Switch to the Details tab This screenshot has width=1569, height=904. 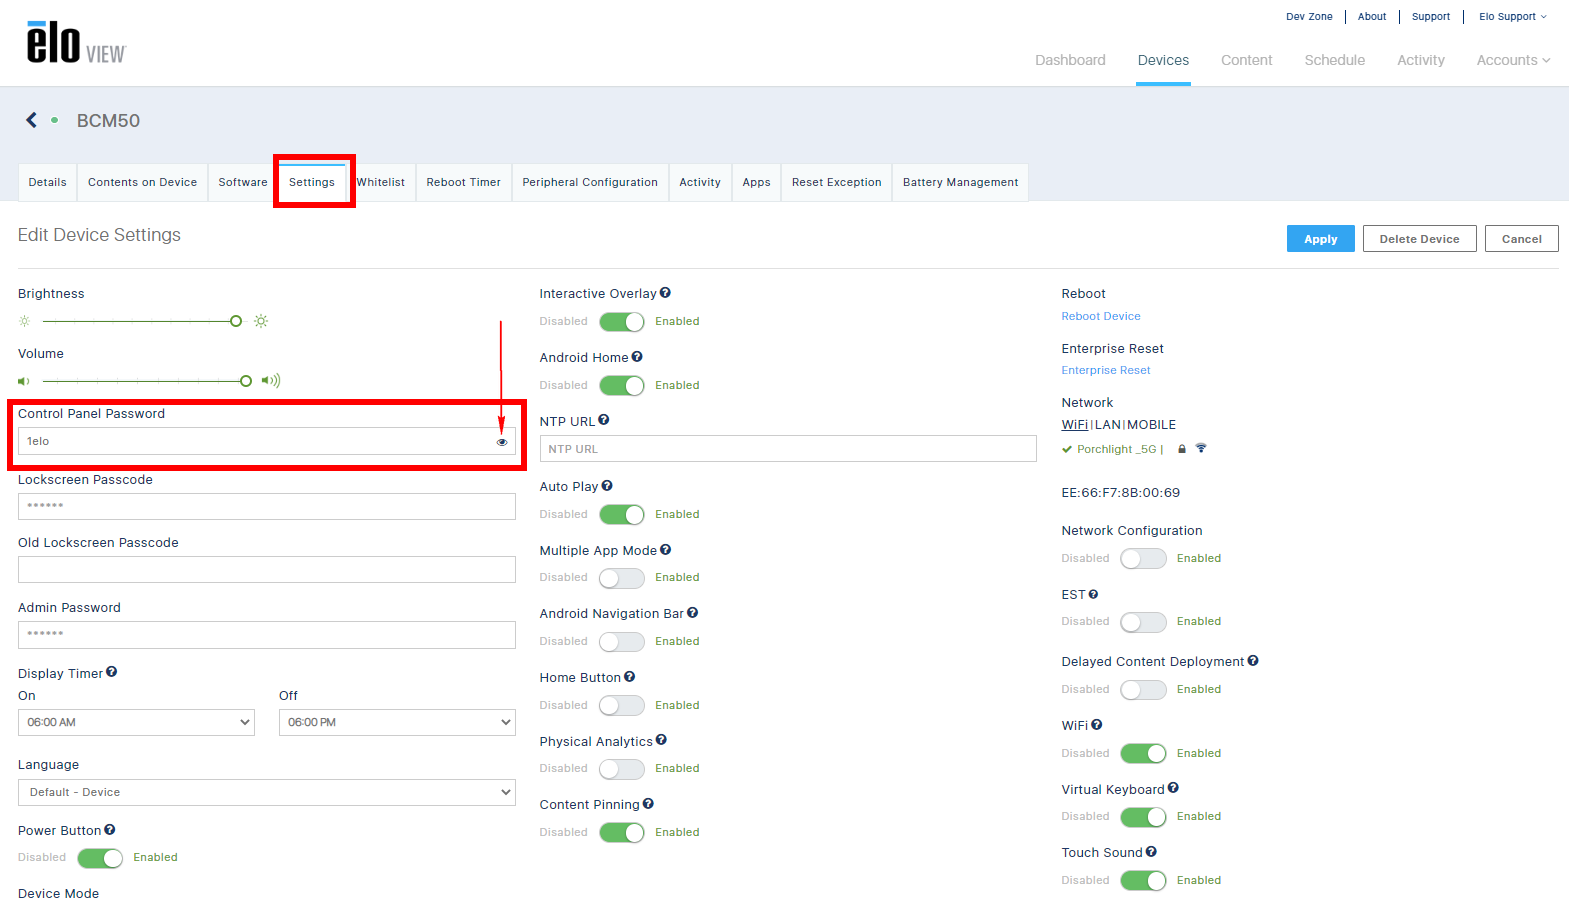pyautogui.click(x=47, y=182)
